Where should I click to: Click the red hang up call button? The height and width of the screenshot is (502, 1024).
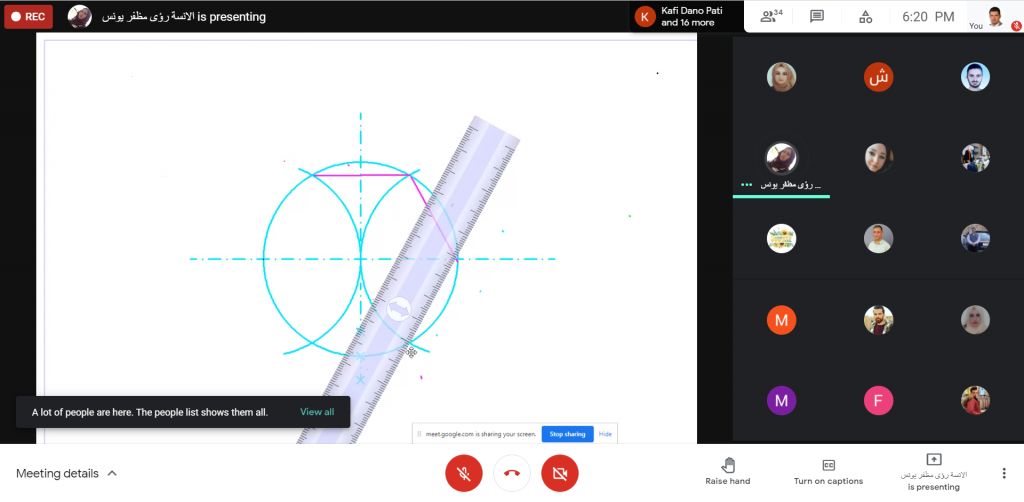click(x=511, y=473)
